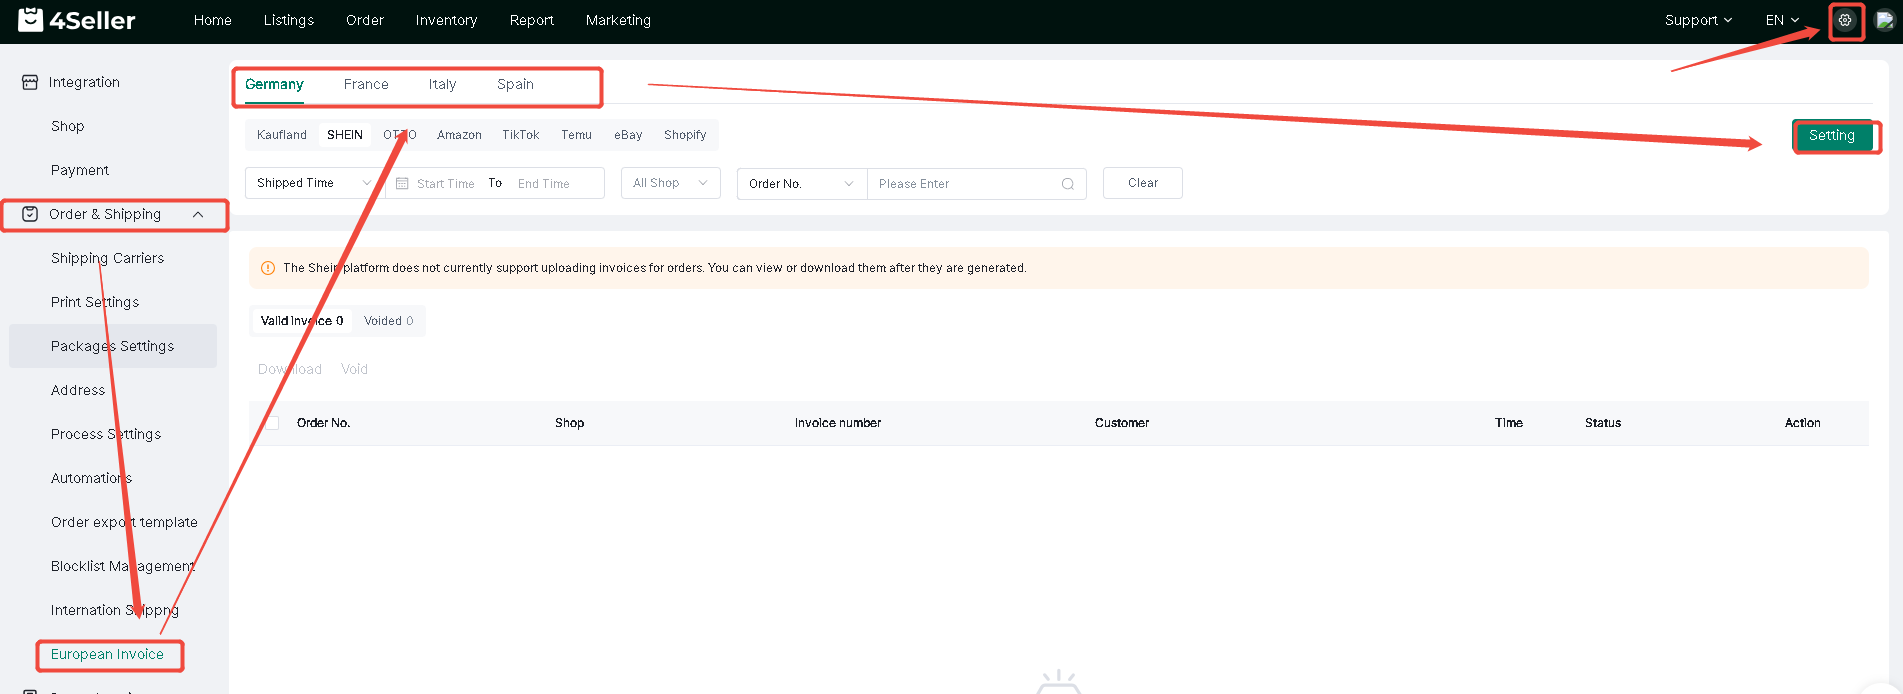This screenshot has width=1903, height=694.
Task: Click the green Setting button
Action: pyautogui.click(x=1832, y=136)
